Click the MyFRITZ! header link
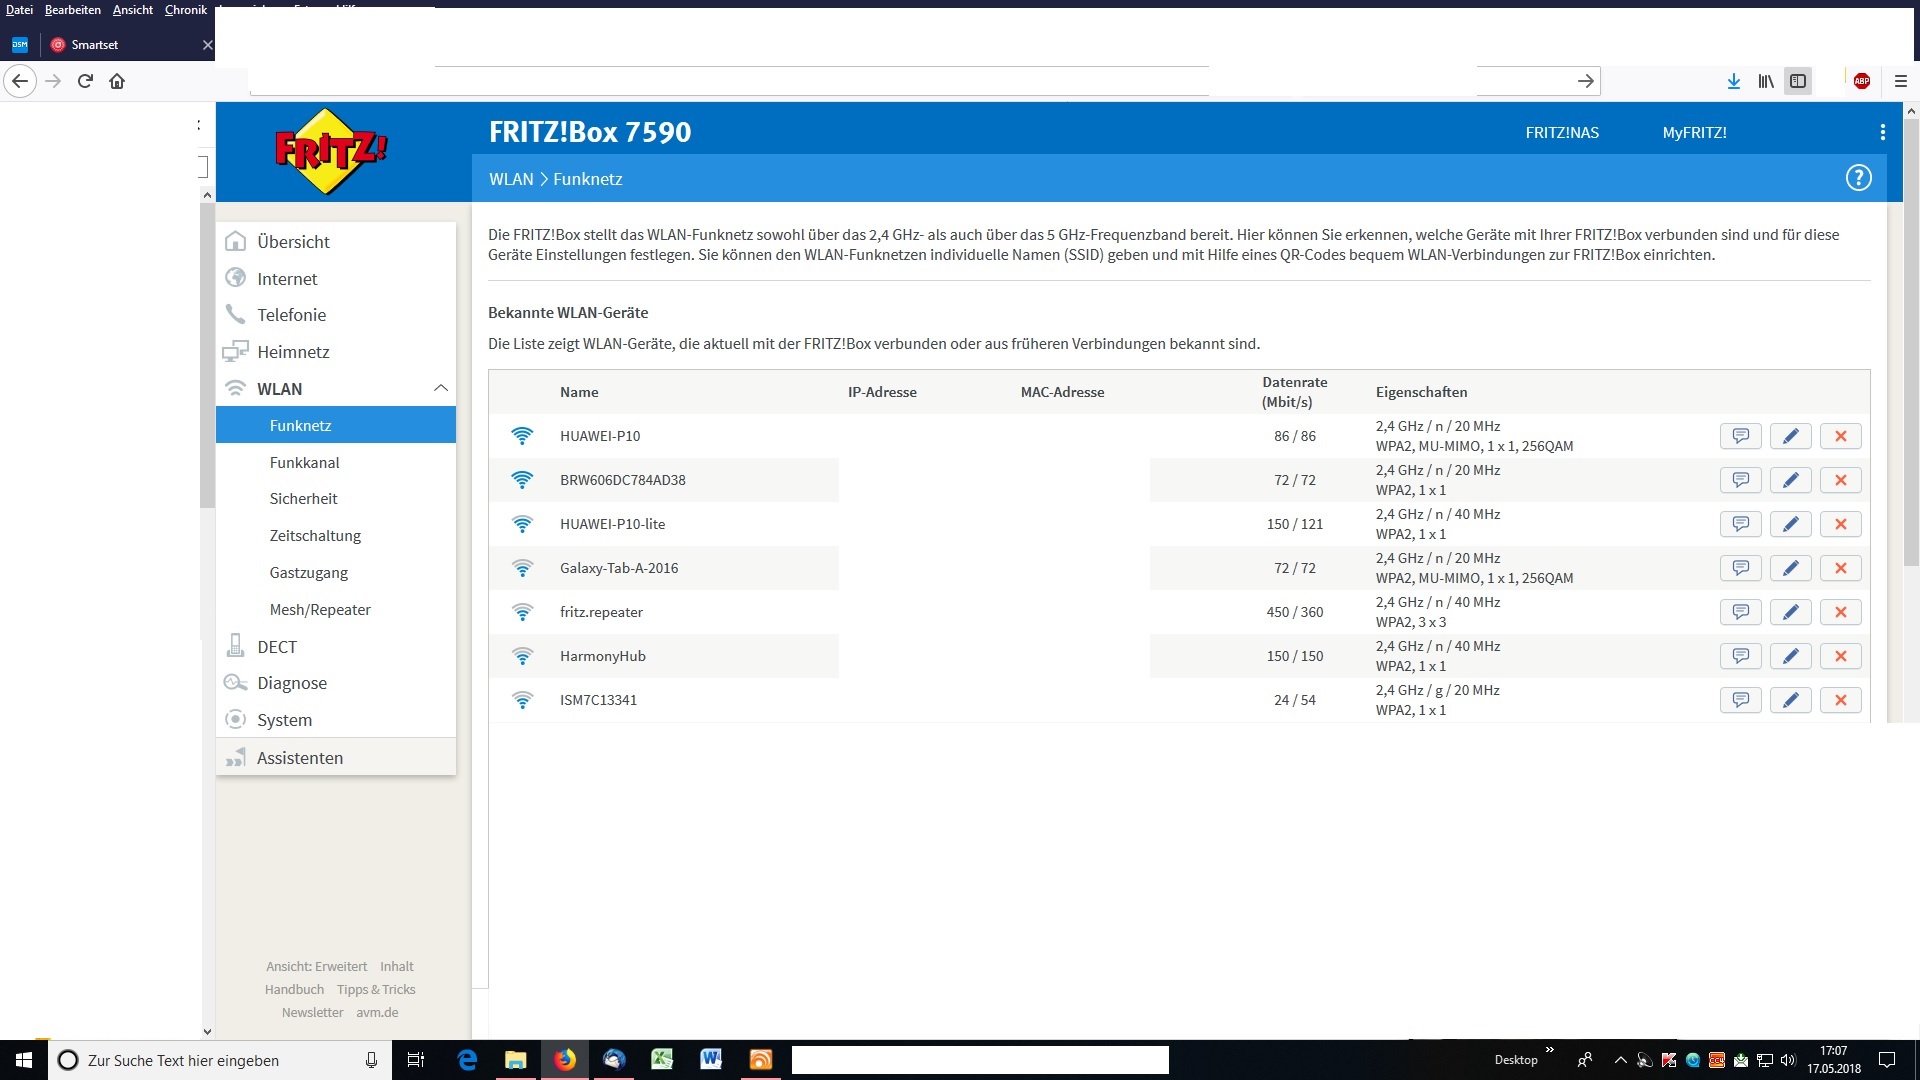The image size is (1920, 1080). [1693, 133]
